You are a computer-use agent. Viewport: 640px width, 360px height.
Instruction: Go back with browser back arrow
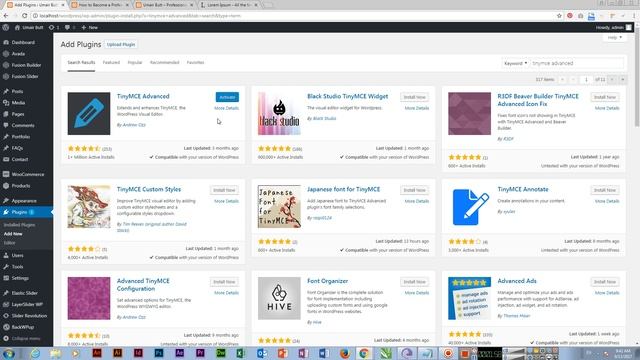click(6, 16)
